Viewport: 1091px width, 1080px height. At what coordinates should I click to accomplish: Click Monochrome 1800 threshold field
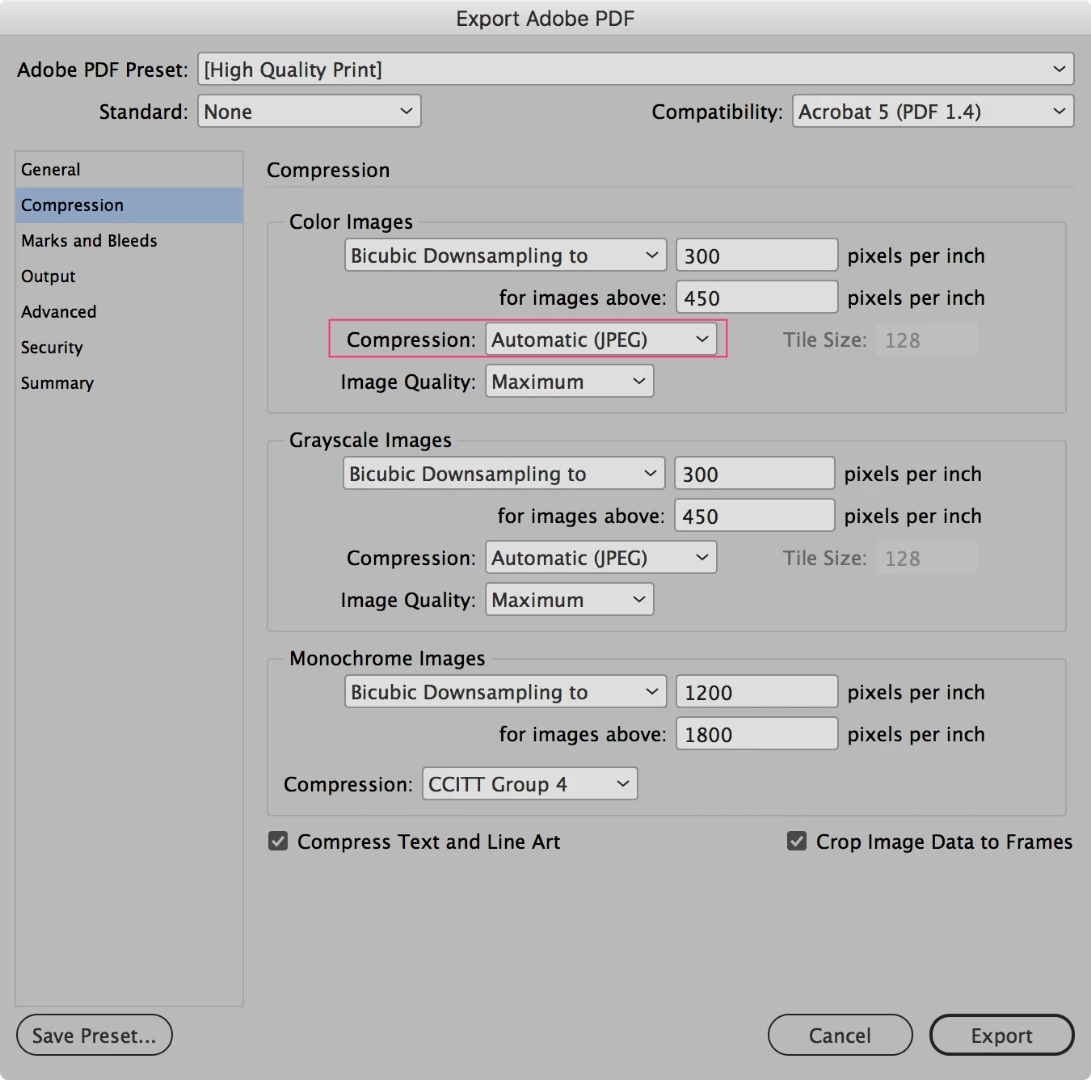[756, 734]
